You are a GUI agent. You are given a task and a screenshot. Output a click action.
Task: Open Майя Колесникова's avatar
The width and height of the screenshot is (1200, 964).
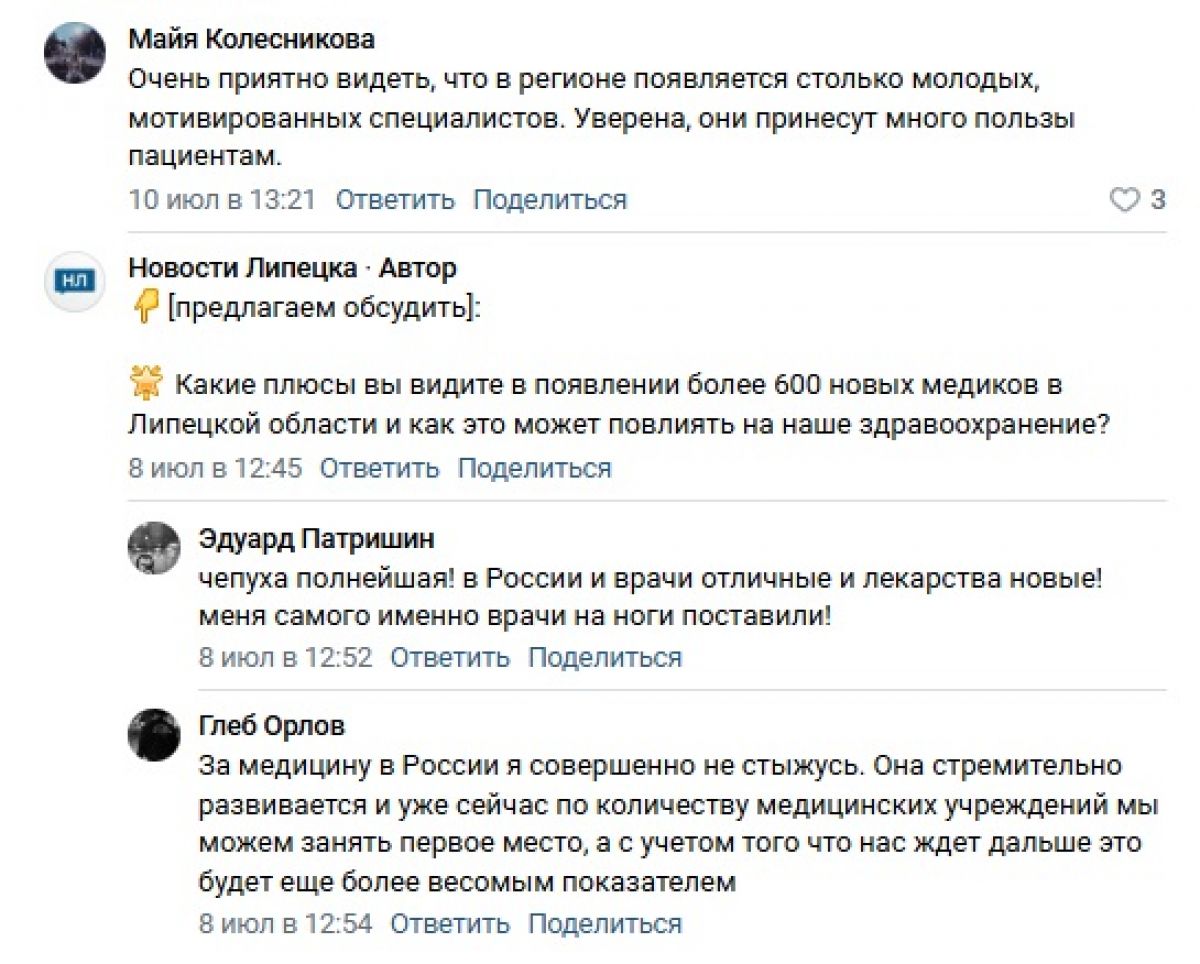coord(75,53)
